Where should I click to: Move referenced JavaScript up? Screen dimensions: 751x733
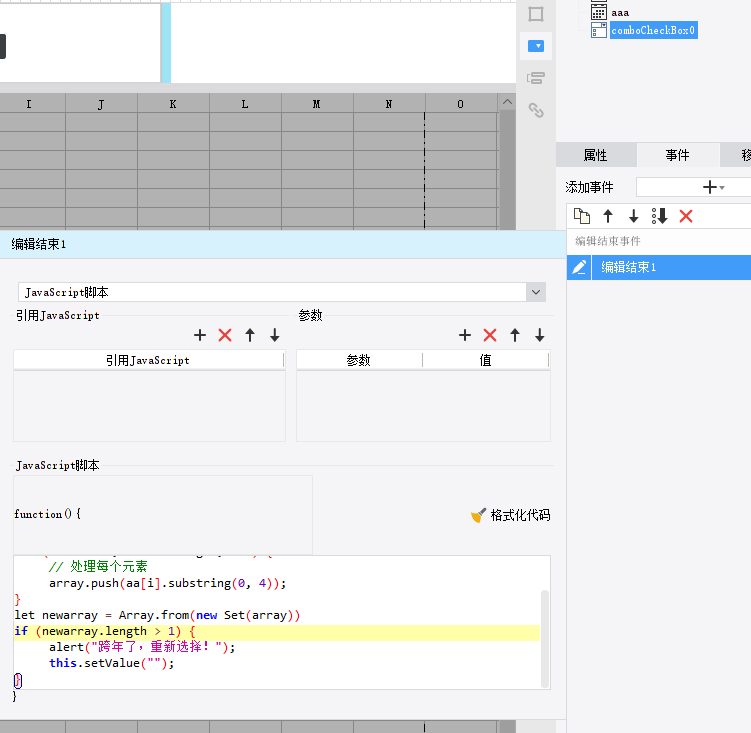(250, 335)
